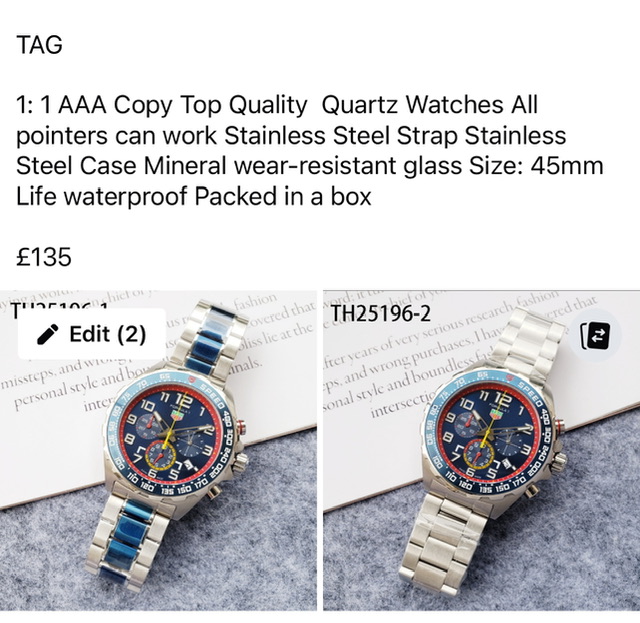Click the red top pusher on left watch

click(241, 428)
